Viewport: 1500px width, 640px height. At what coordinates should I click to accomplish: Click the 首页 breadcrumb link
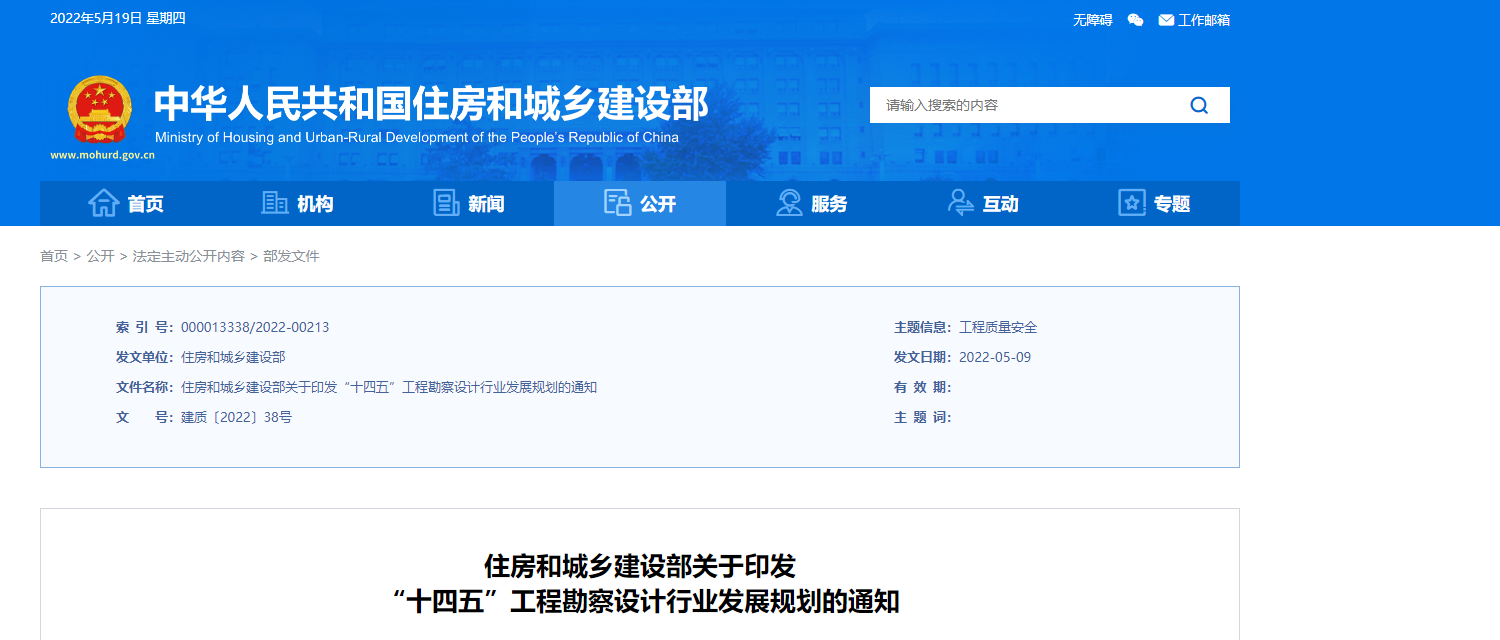point(53,256)
